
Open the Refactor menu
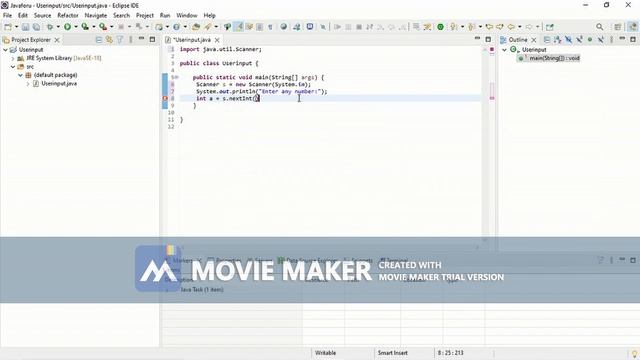[x=68, y=16]
